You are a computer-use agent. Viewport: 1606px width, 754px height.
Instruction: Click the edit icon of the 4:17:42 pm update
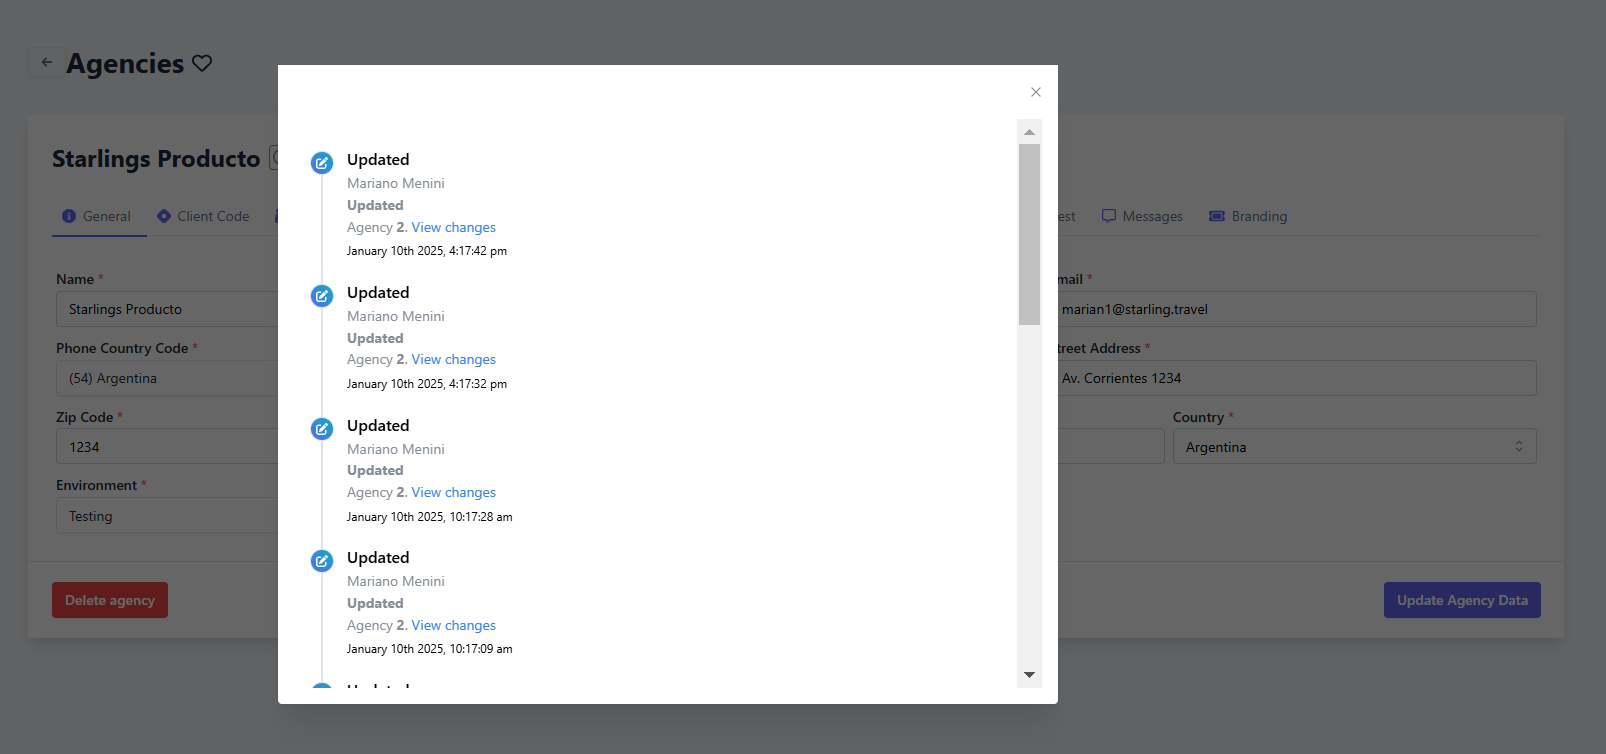click(x=322, y=163)
